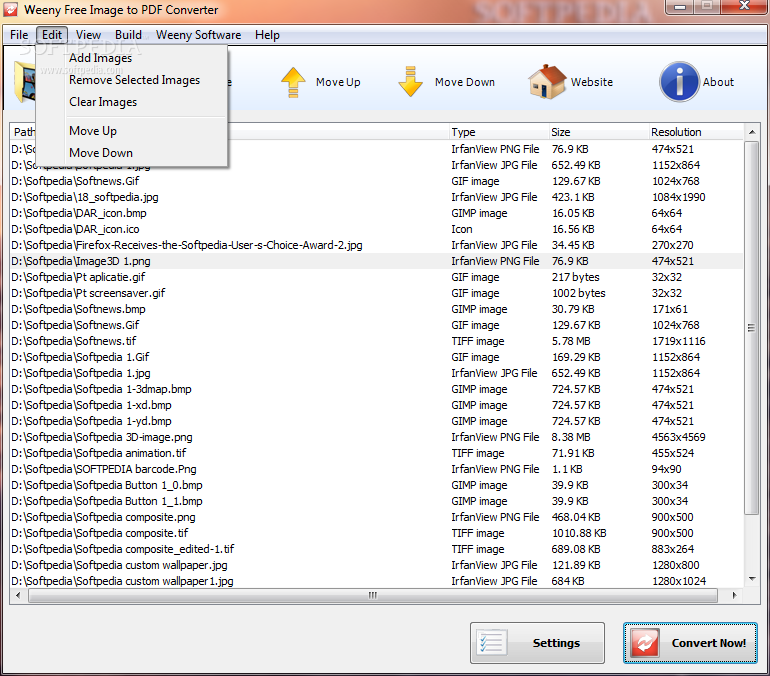Click the Move Down toolbar label
770x676 pixels.
point(465,82)
